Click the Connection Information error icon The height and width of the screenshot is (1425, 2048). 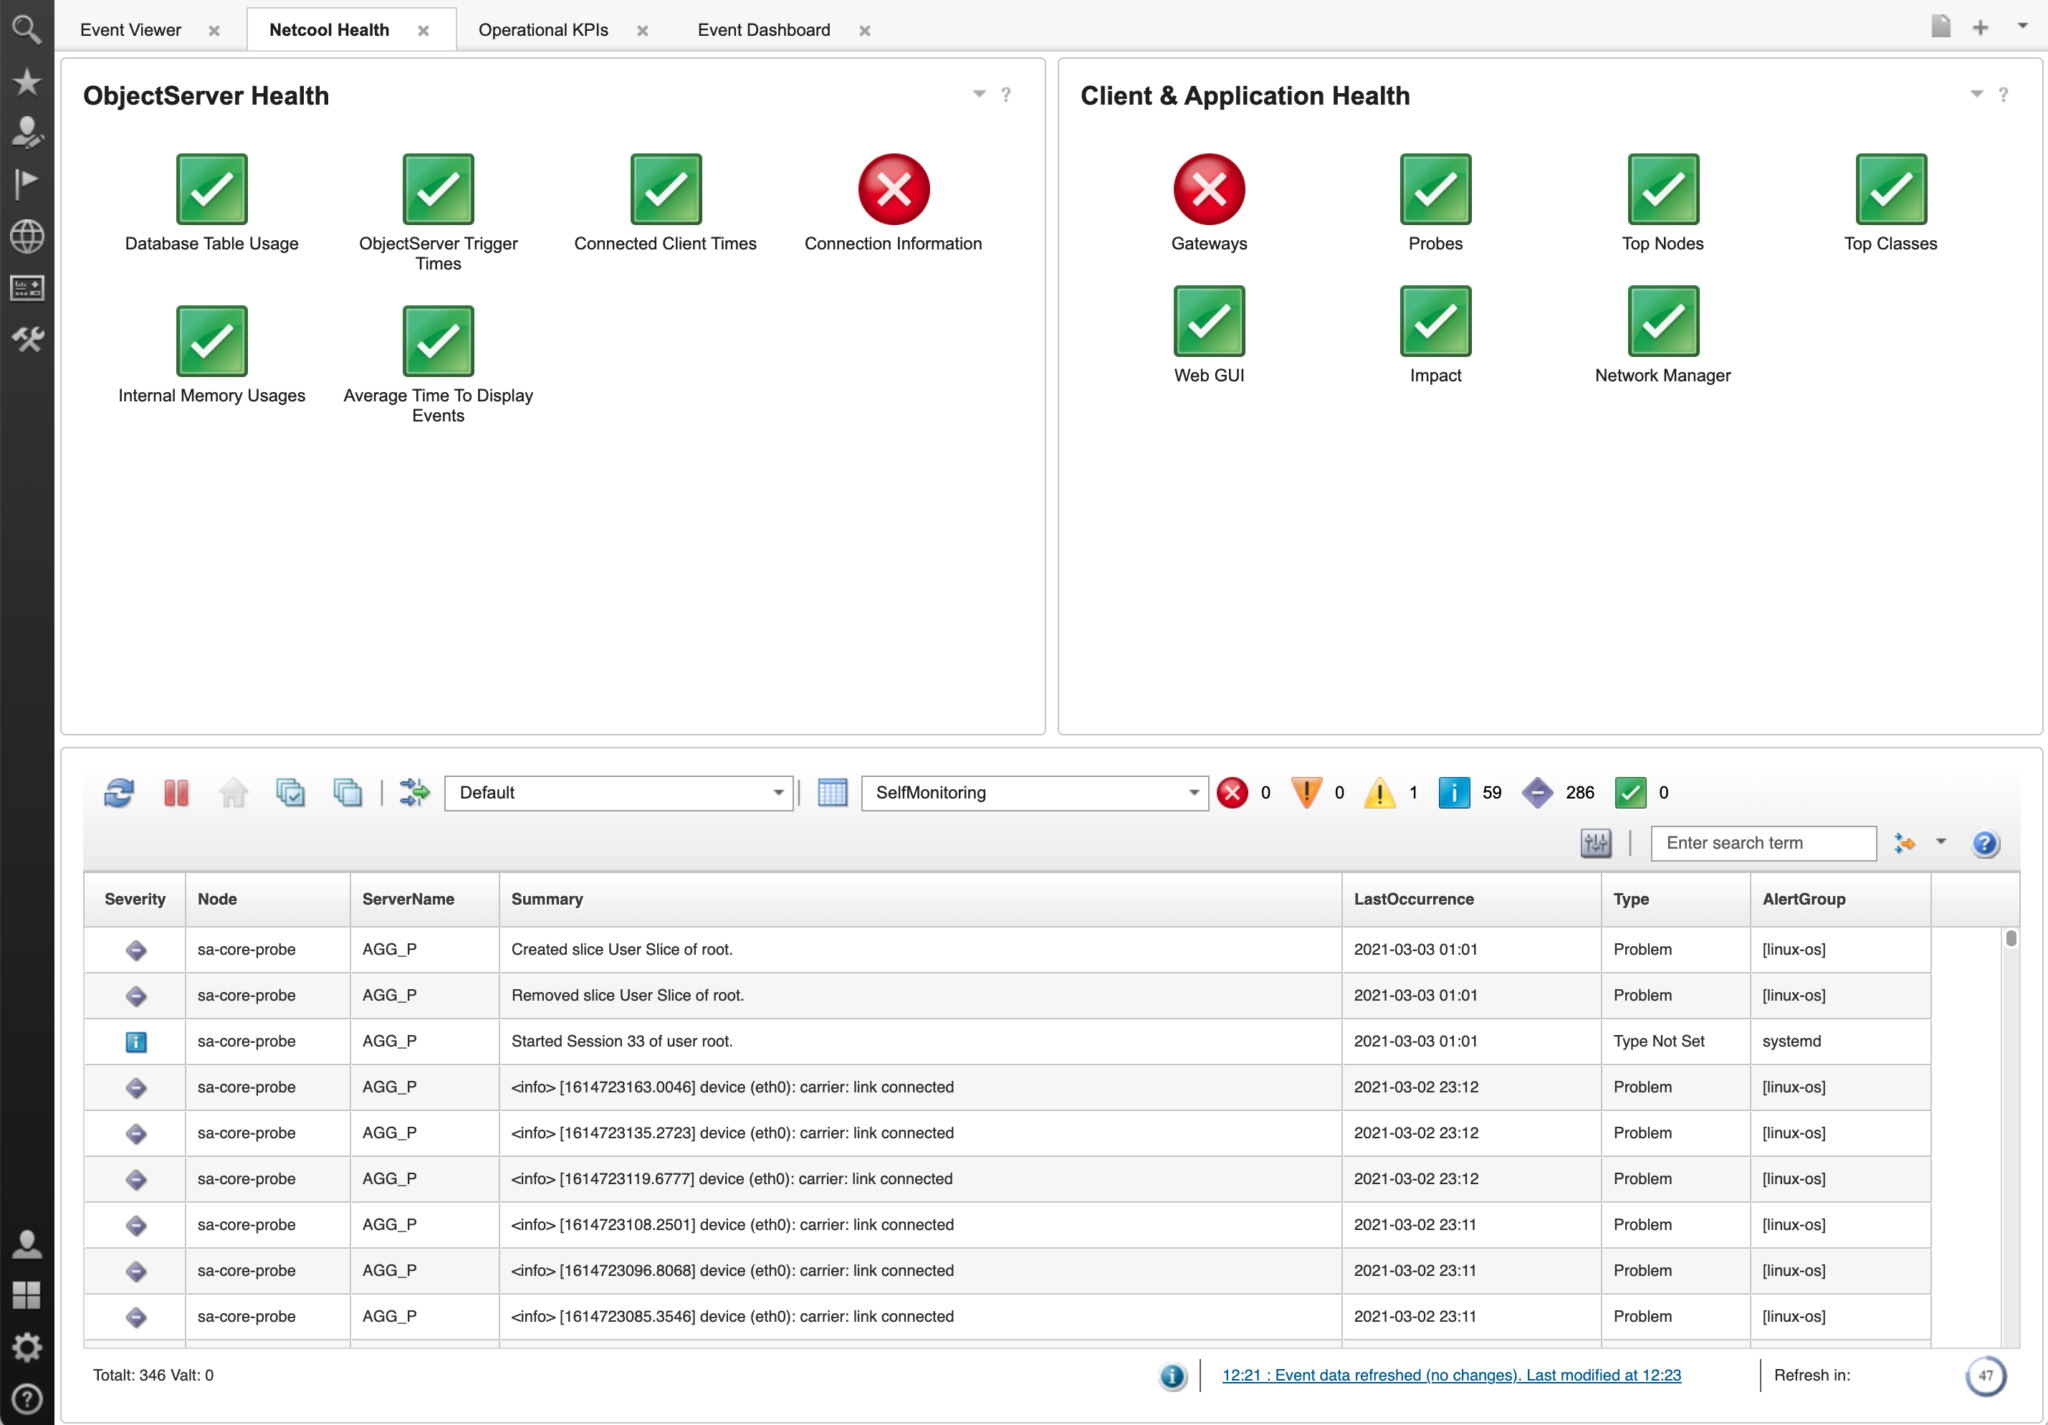point(893,189)
